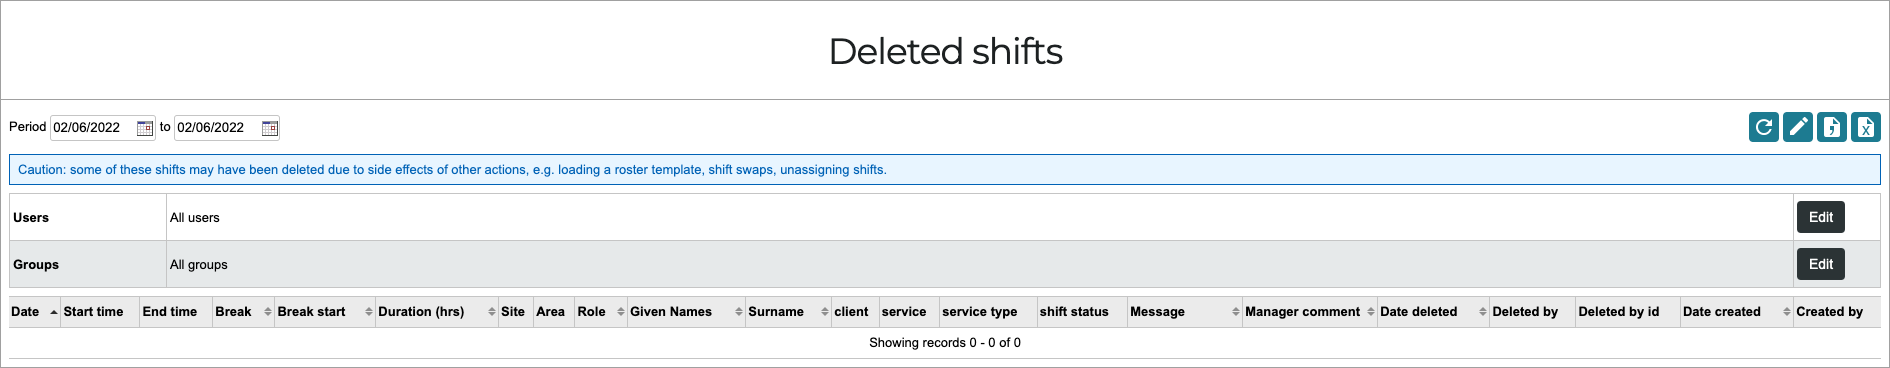The image size is (1890, 368).
Task: Sort table by Message column
Action: click(1185, 312)
